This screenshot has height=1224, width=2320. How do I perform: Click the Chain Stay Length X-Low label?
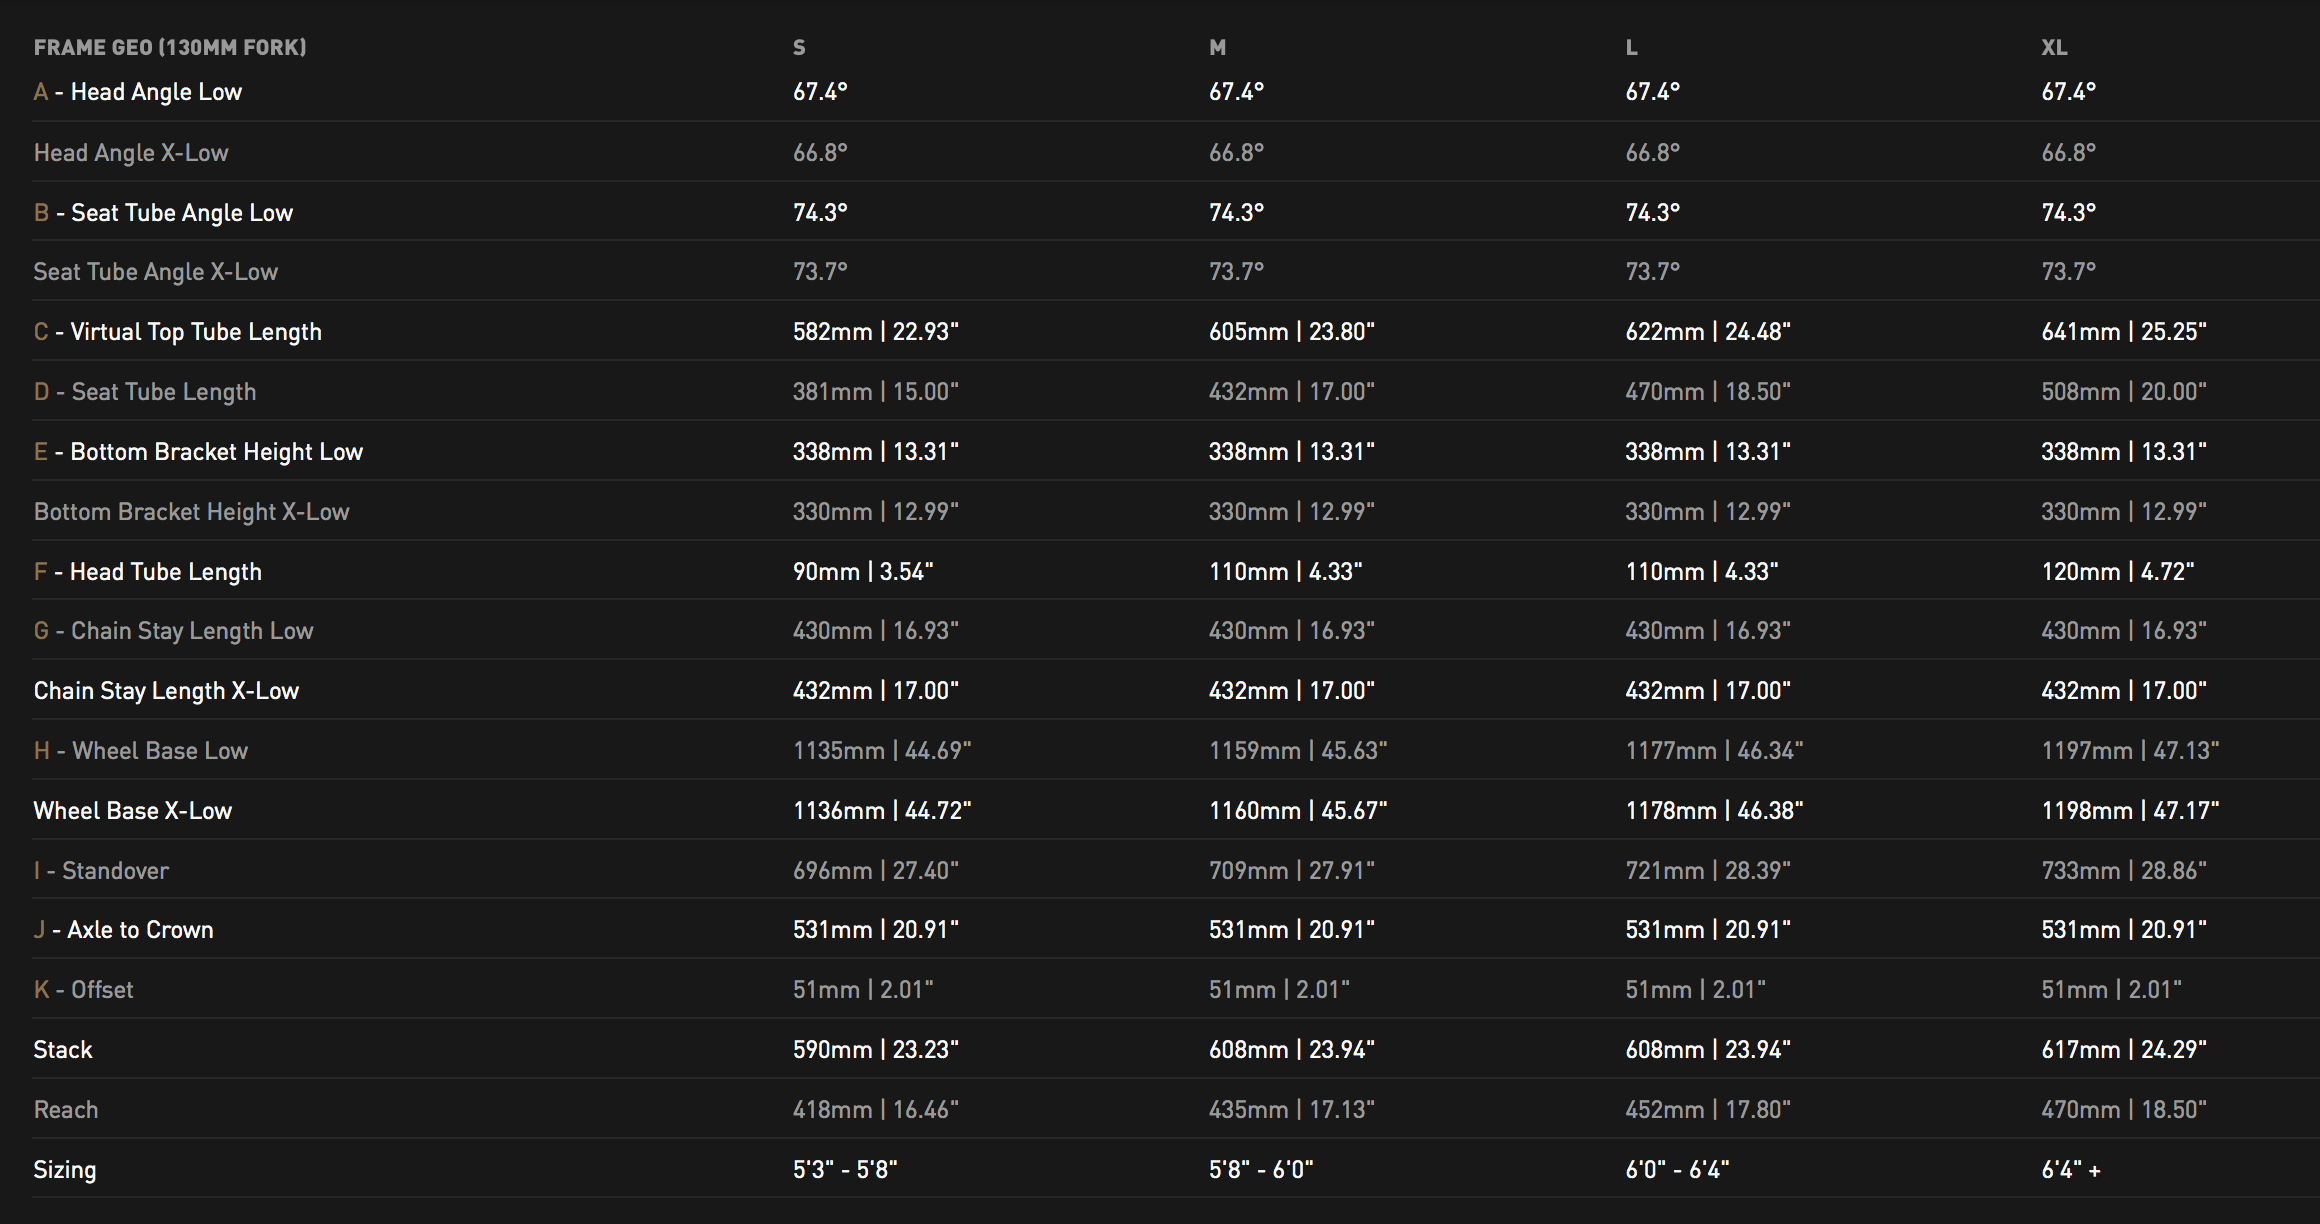(166, 691)
